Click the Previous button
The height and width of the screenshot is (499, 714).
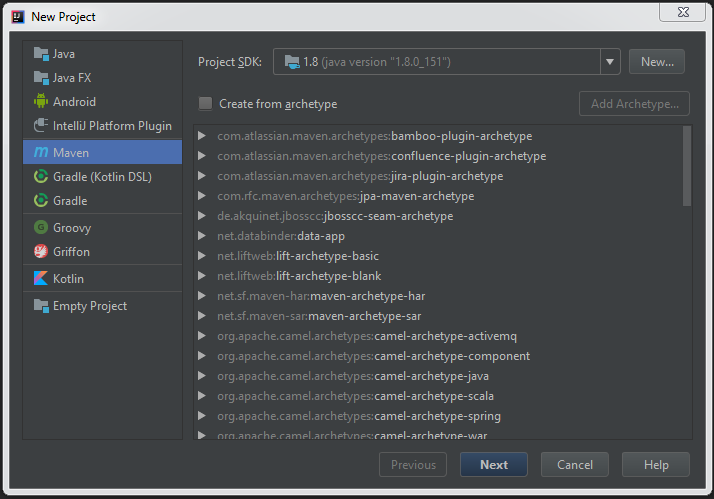pyautogui.click(x=413, y=464)
